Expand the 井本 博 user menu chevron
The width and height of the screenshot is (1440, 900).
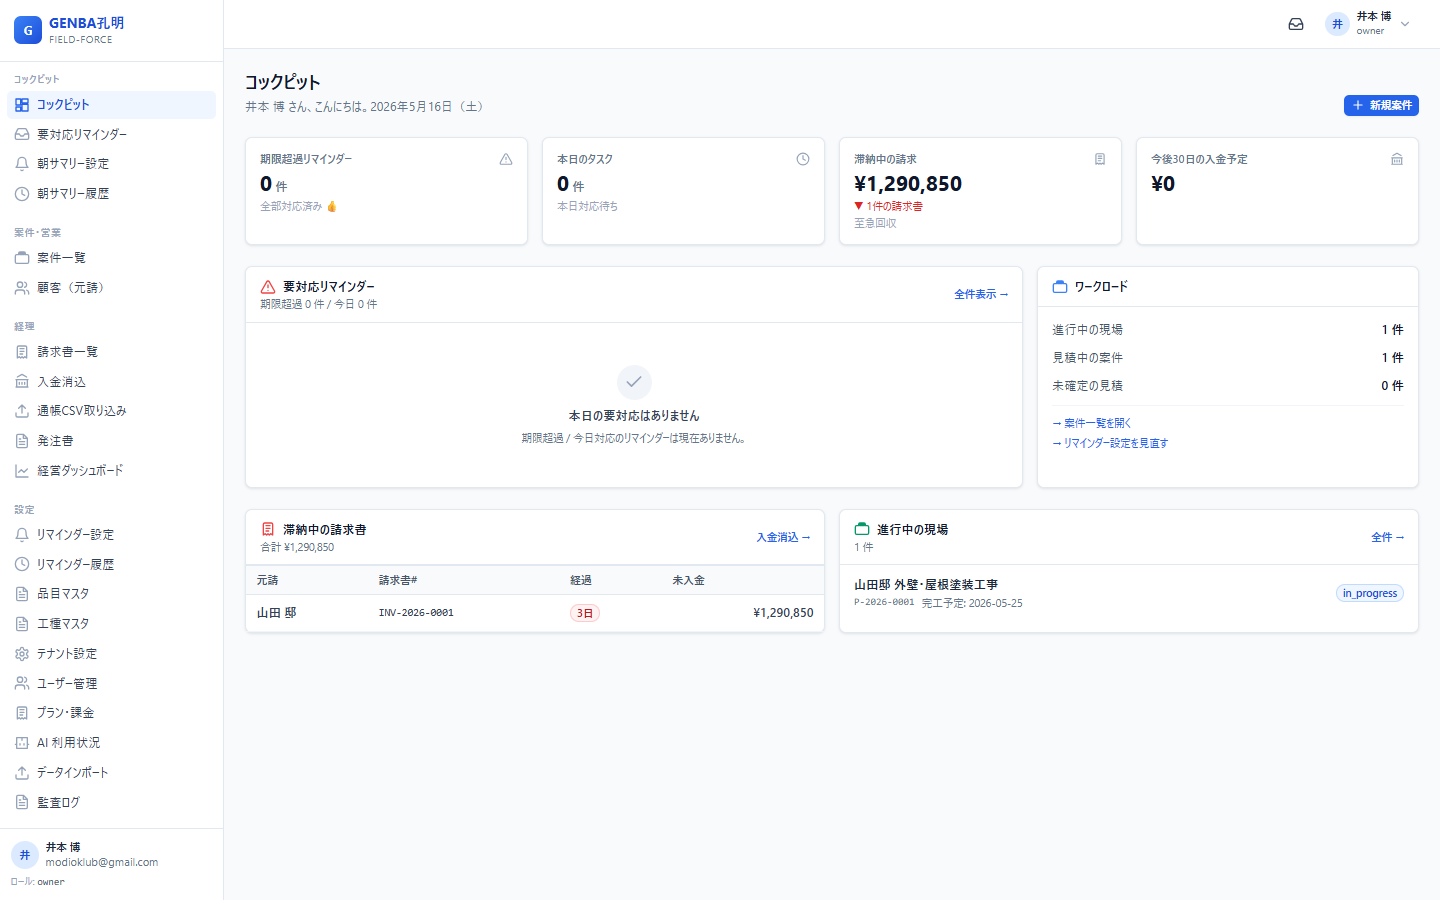pyautogui.click(x=1405, y=24)
